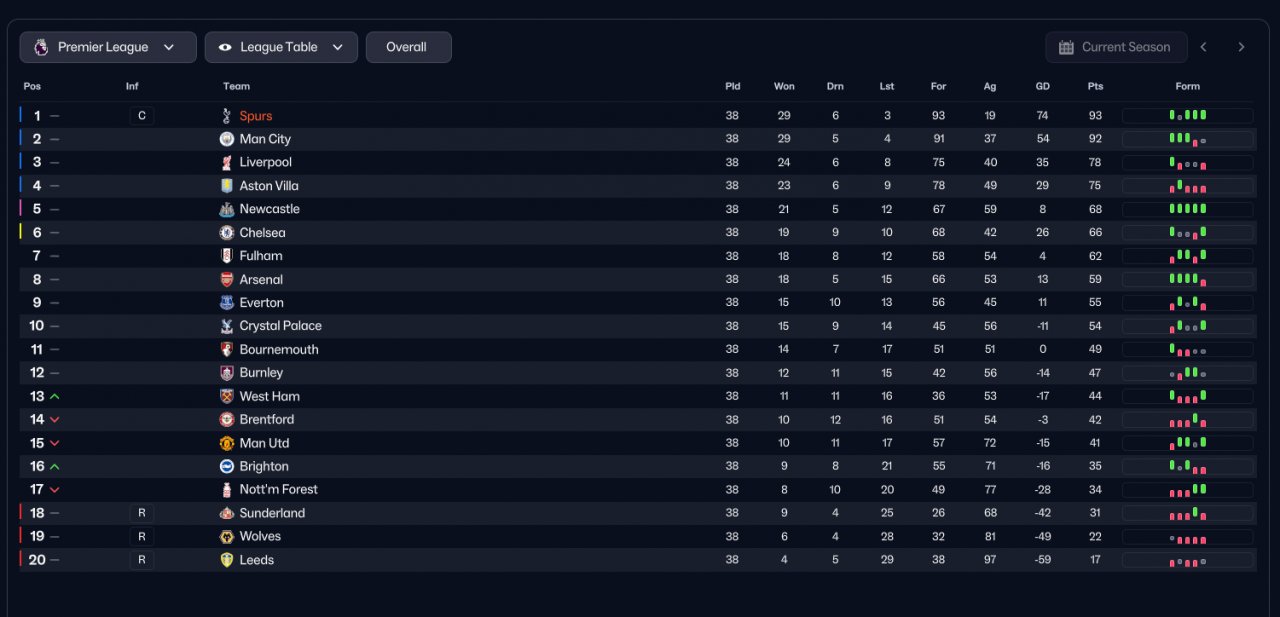
Task: Click the Champions 'C' info badge for Spurs
Action: (x=141, y=116)
